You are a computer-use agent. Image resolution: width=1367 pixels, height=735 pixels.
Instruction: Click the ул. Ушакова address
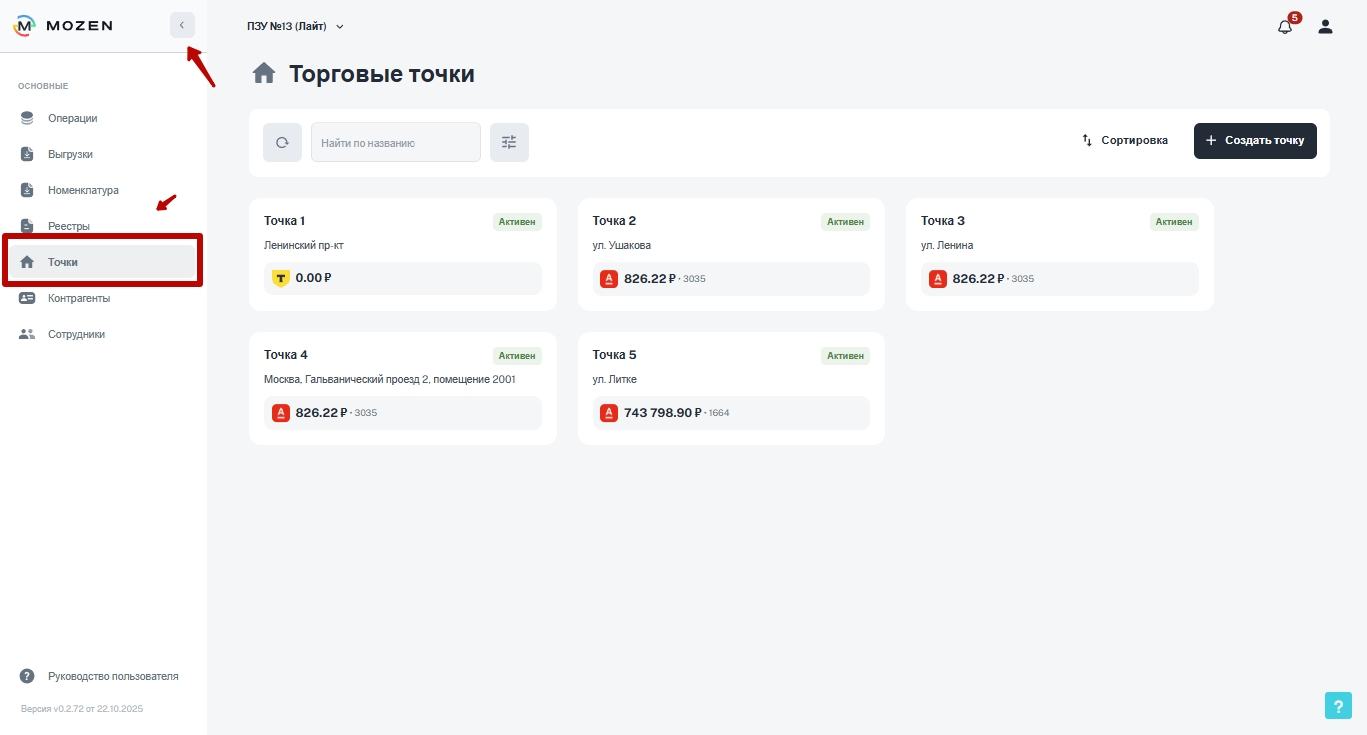pos(622,246)
